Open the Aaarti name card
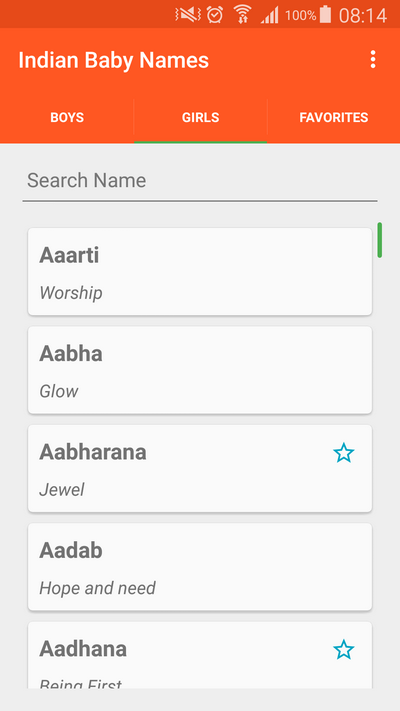This screenshot has width=400, height=711. tap(200, 271)
